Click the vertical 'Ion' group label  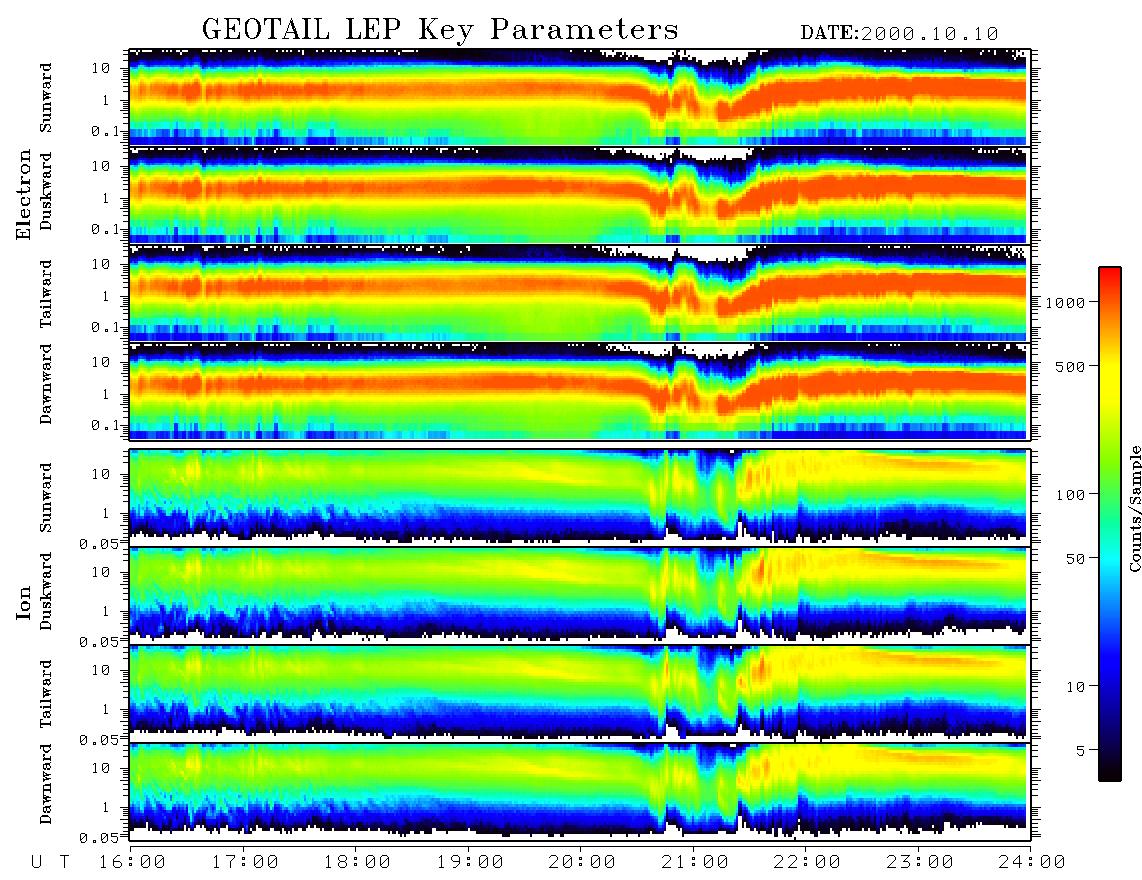(x=24, y=602)
